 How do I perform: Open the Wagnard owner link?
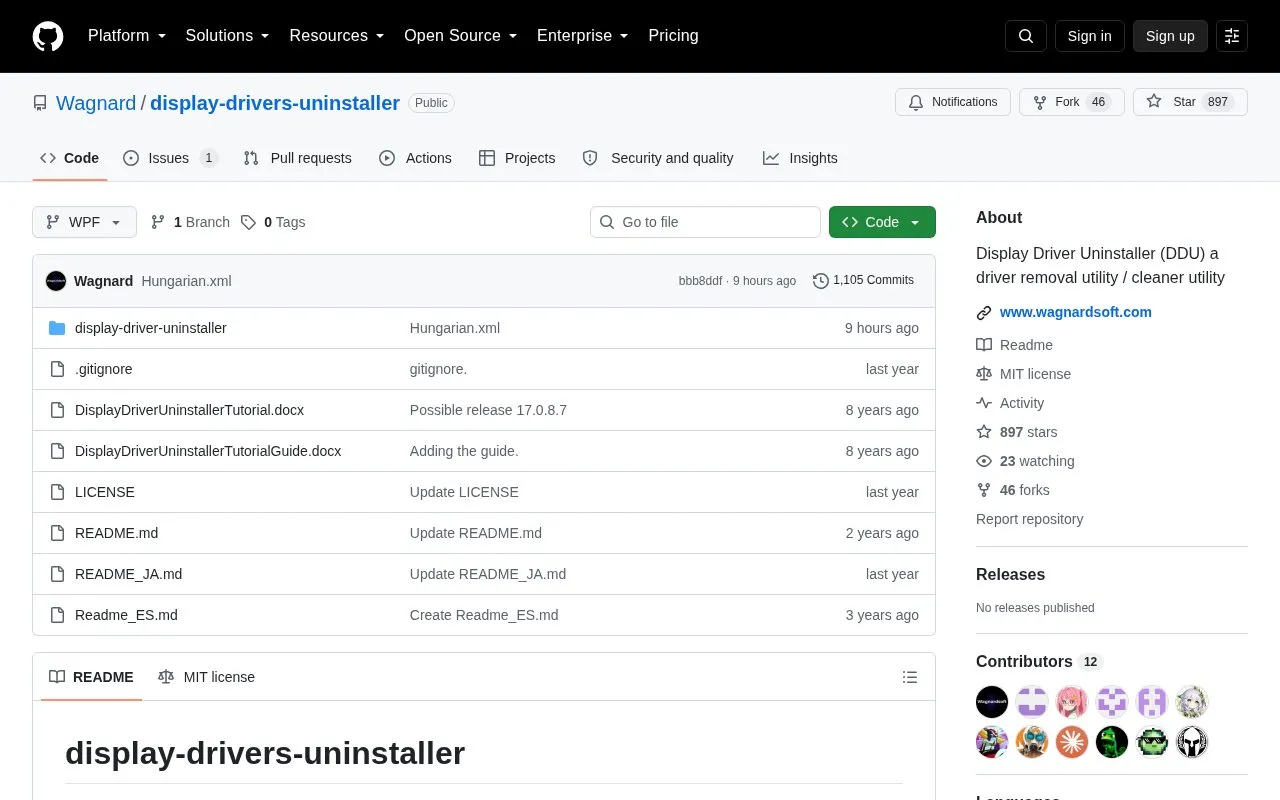pyautogui.click(x=96, y=103)
